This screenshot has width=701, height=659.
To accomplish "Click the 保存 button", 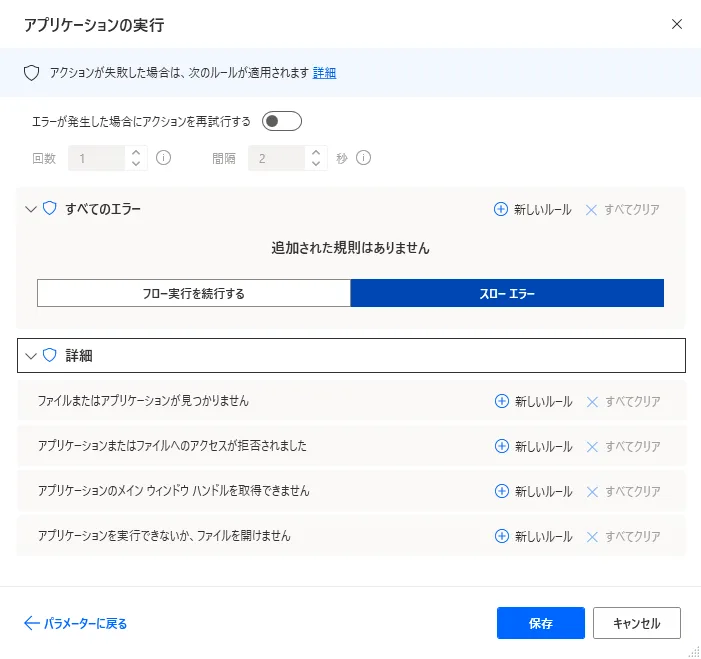I will pos(540,623).
